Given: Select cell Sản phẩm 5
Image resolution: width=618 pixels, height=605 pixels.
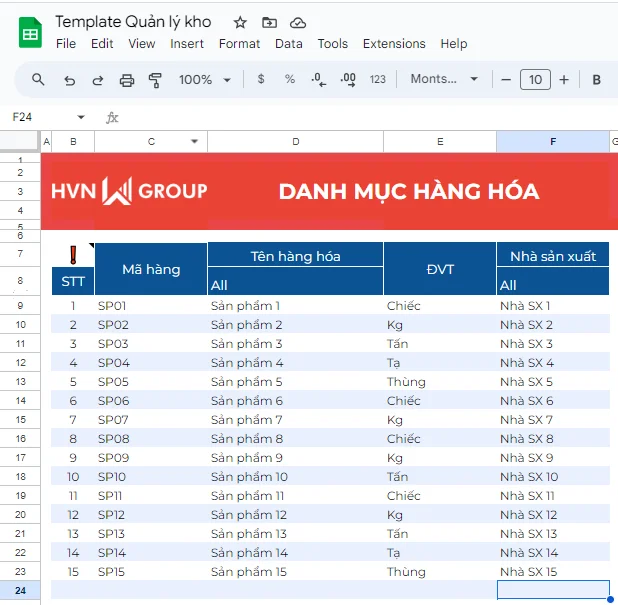Looking at the screenshot, I should pos(295,382).
